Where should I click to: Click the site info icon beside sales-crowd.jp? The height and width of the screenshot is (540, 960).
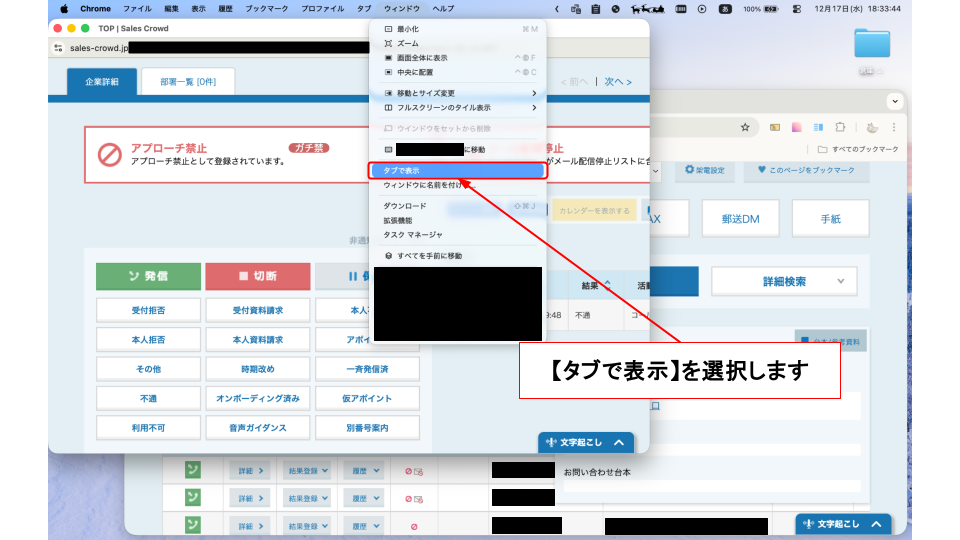click(x=59, y=47)
